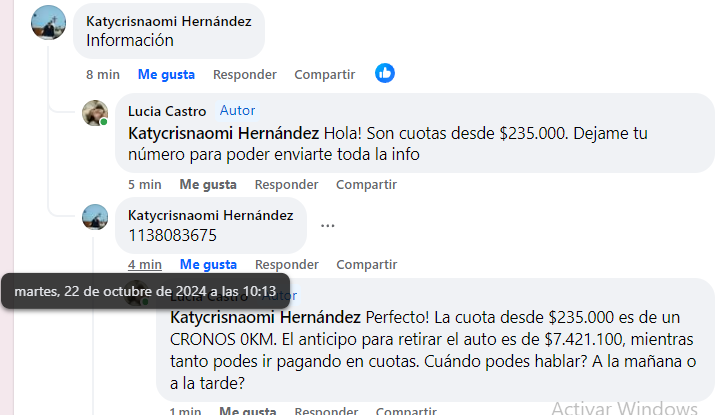Open the underlined 4 min timestamp

145,264
